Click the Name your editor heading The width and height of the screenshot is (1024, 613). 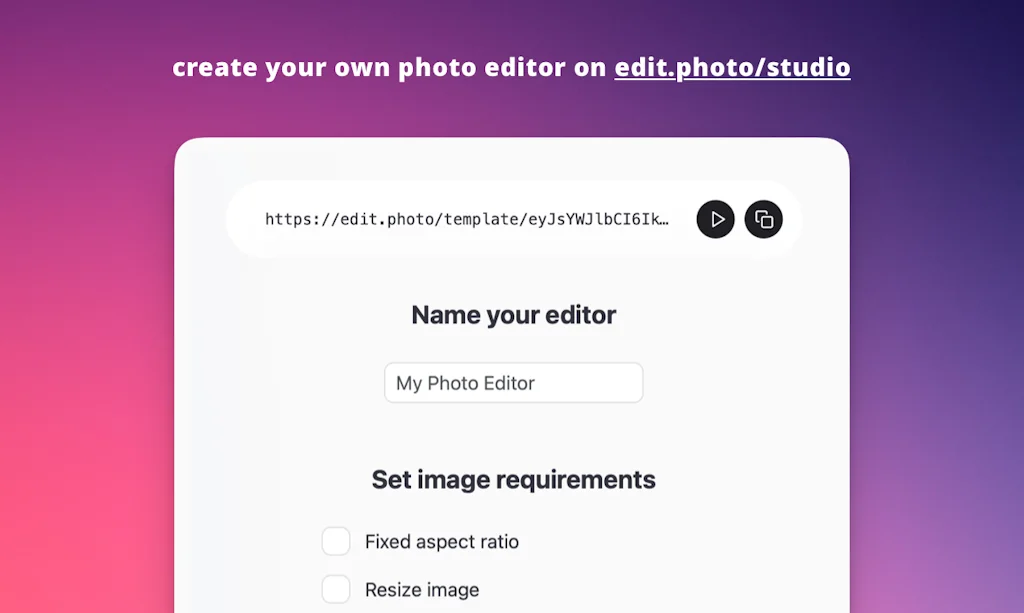click(513, 314)
